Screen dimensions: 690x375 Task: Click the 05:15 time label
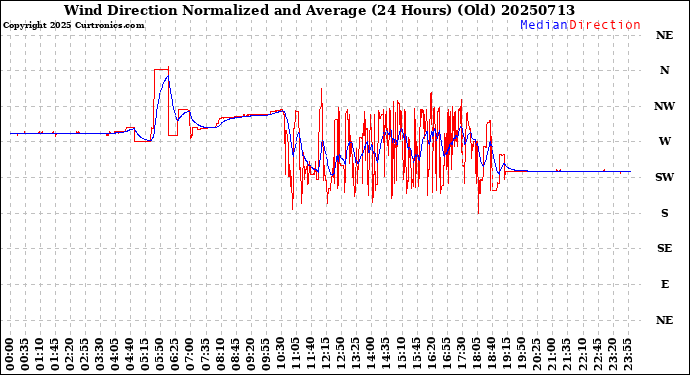coord(145,354)
